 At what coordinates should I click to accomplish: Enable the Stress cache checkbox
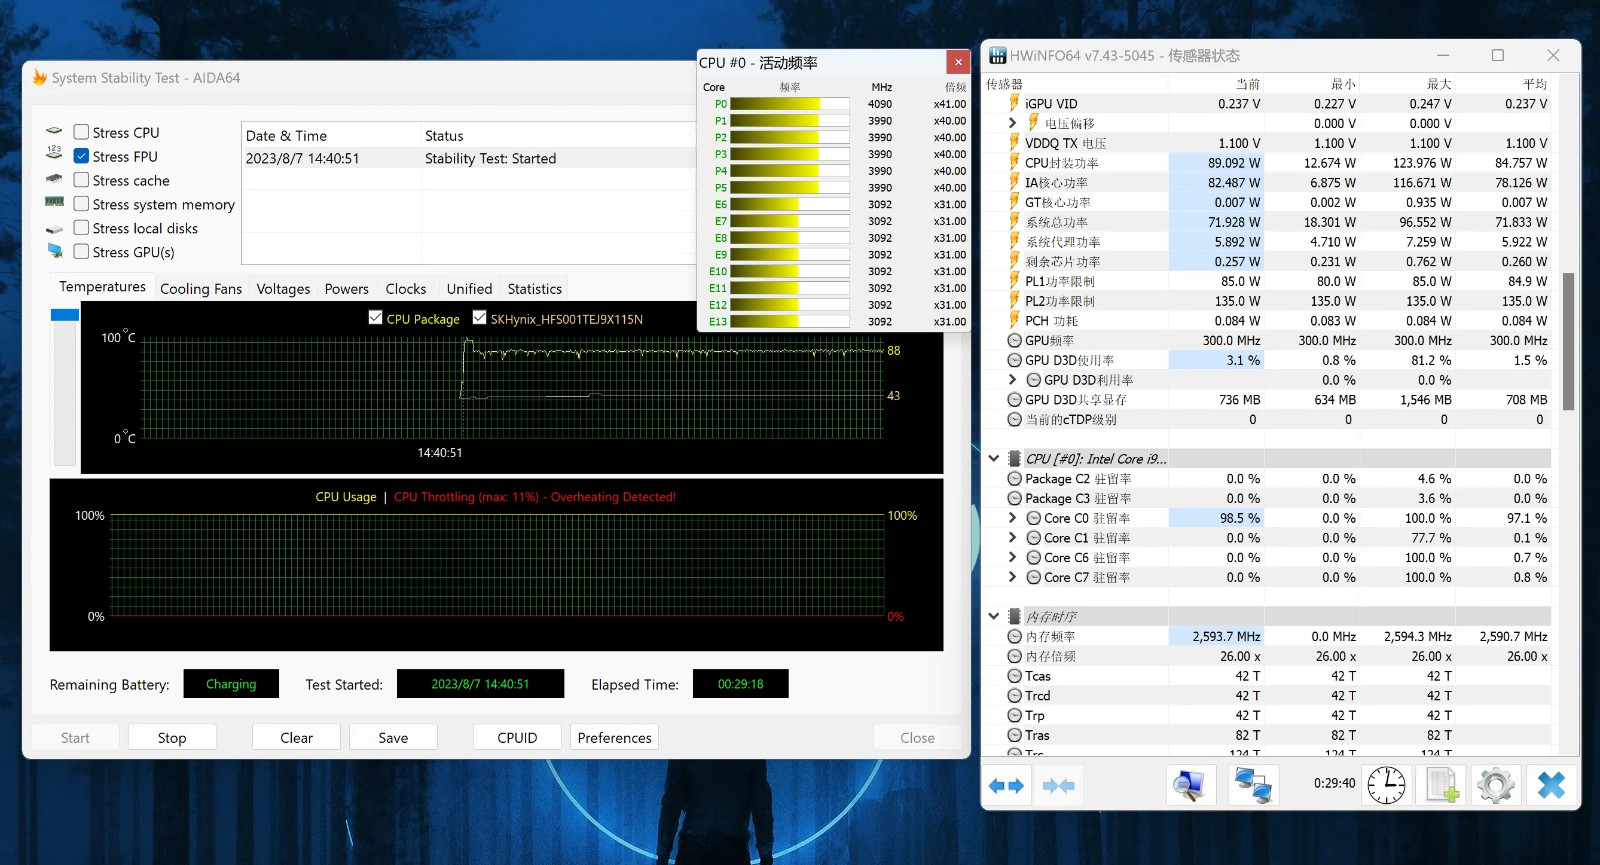(82, 180)
